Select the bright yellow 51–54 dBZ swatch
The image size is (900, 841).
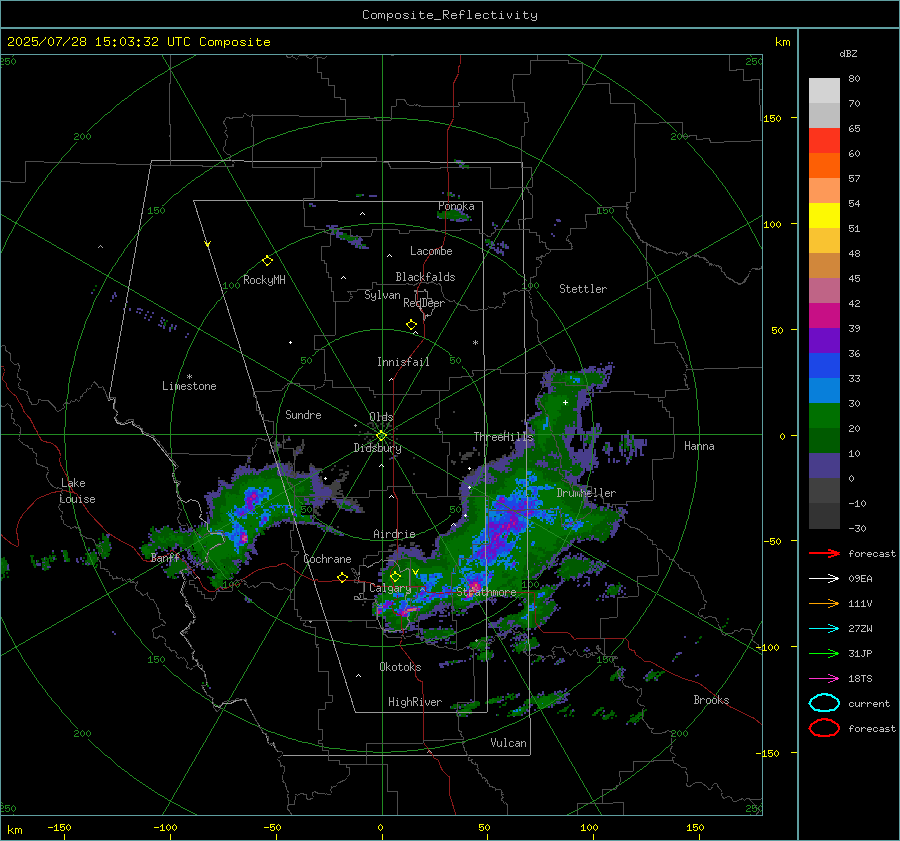[824, 215]
